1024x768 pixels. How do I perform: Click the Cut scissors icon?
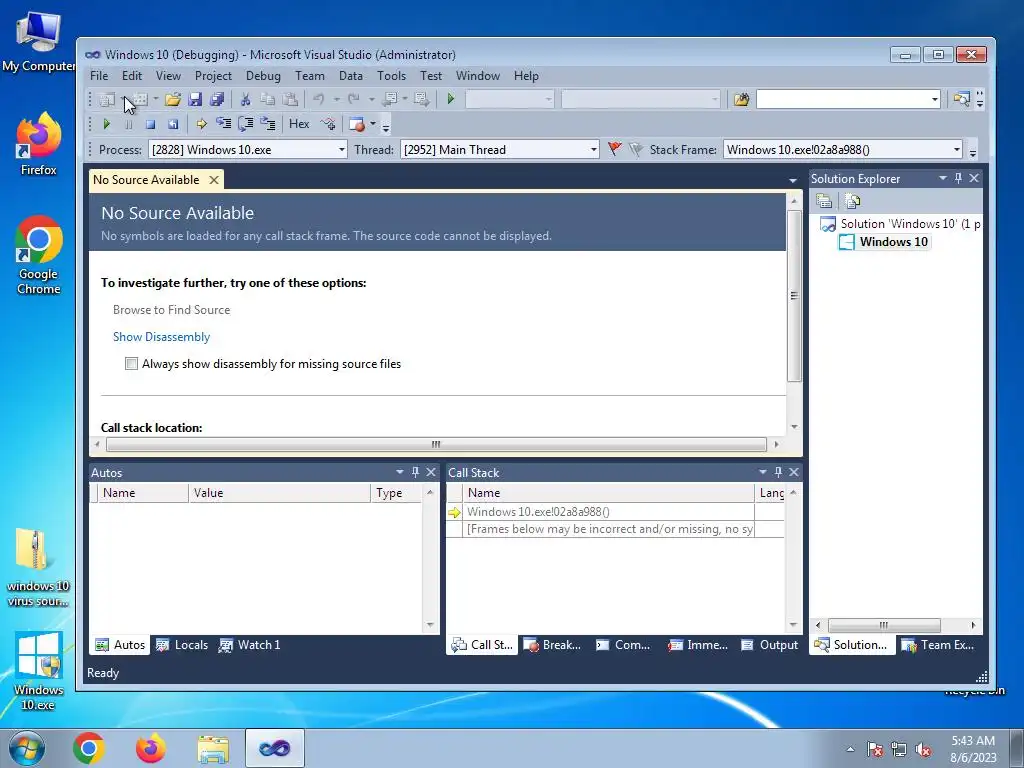tap(246, 99)
